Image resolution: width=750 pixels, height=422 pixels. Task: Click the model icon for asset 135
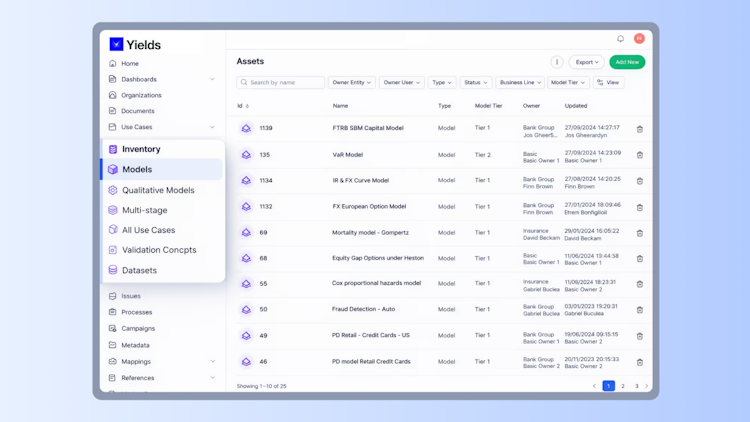(246, 155)
